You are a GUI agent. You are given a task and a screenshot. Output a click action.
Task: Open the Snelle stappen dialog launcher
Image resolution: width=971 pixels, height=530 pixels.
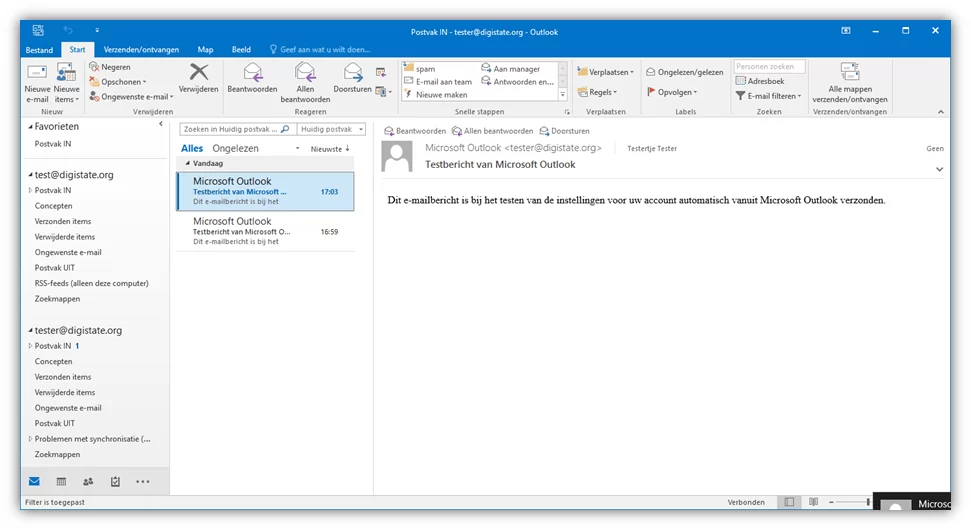click(x=567, y=112)
